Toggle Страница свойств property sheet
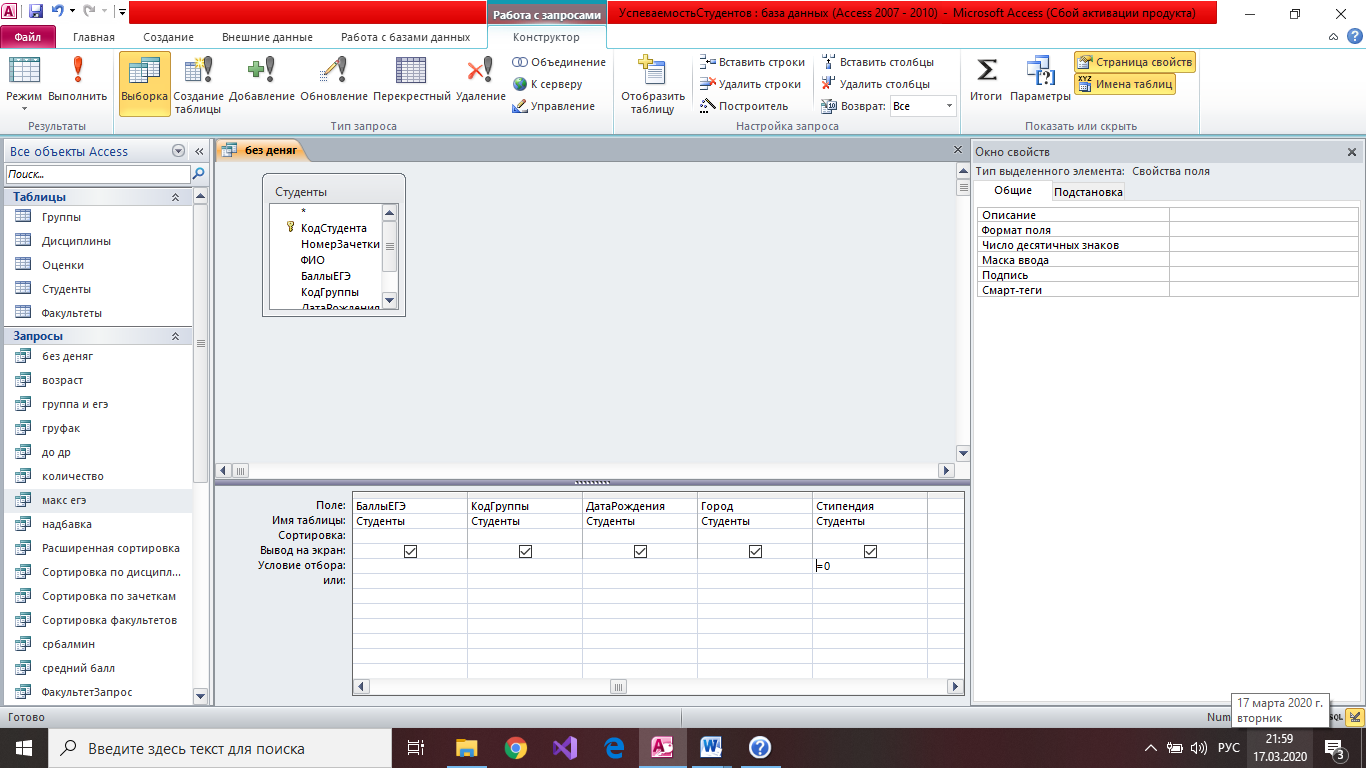Screen dimensions: 1366x768 click(x=1135, y=62)
